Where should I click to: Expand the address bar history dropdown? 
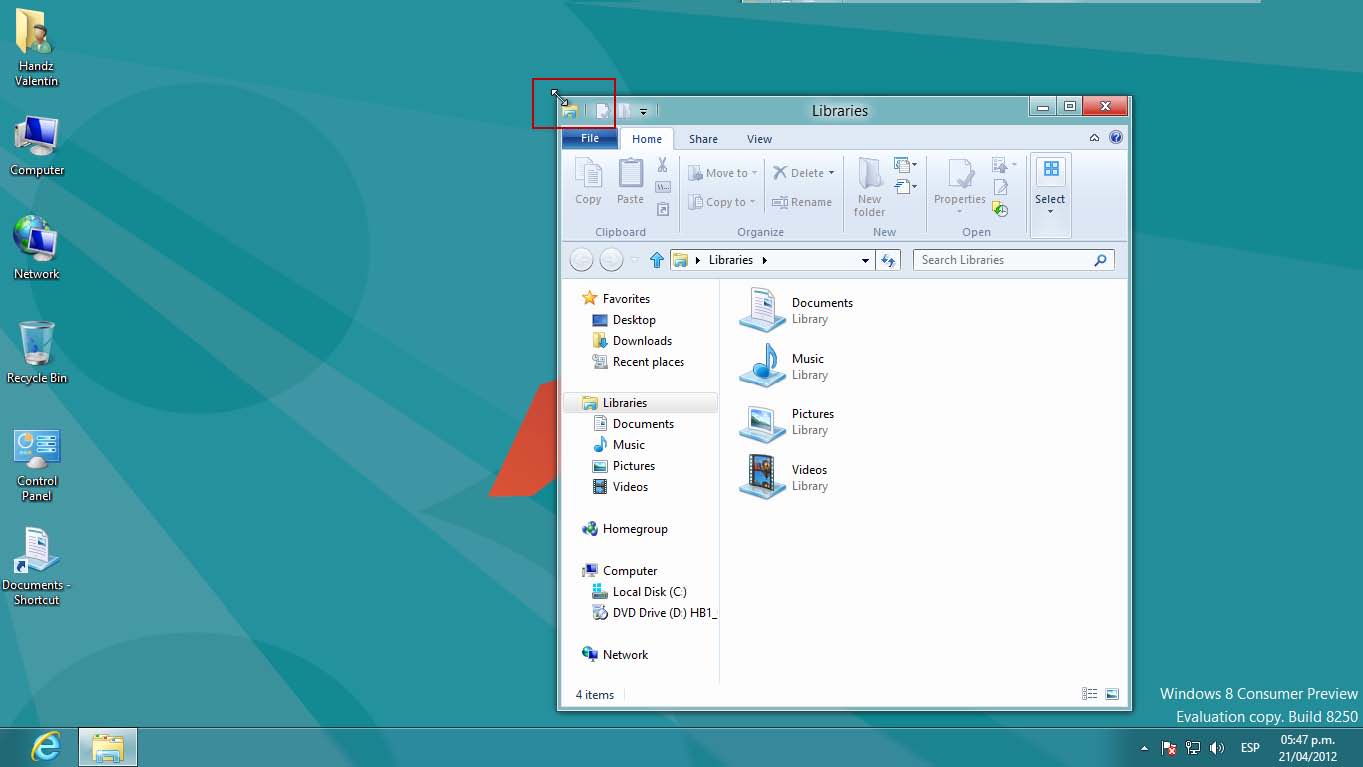click(865, 260)
